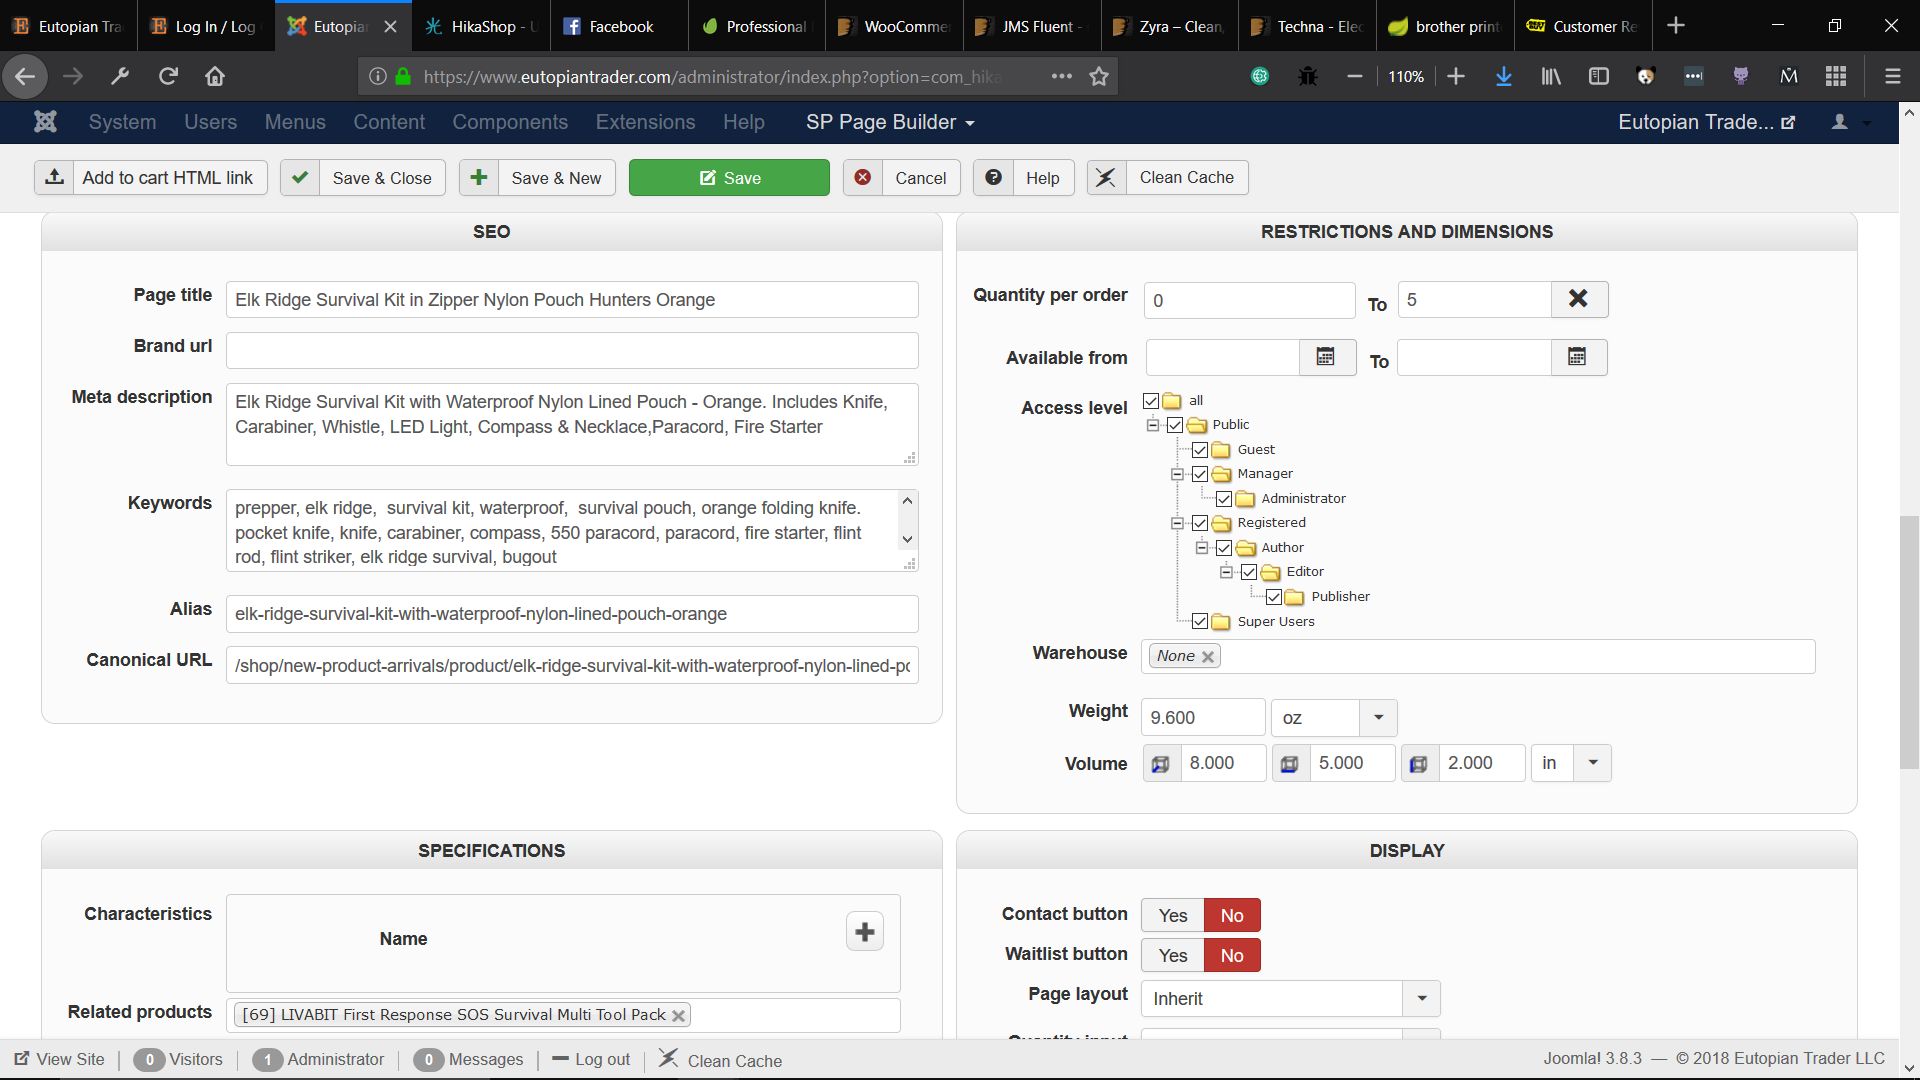This screenshot has width=1920, height=1080.
Task: Open the Components menu
Action: point(509,122)
